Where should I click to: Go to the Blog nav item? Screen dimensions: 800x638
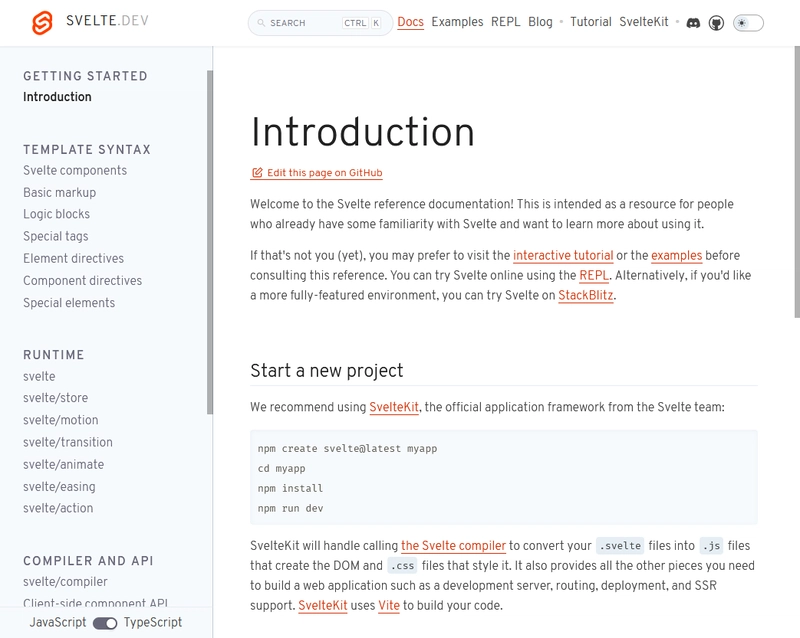(x=540, y=22)
